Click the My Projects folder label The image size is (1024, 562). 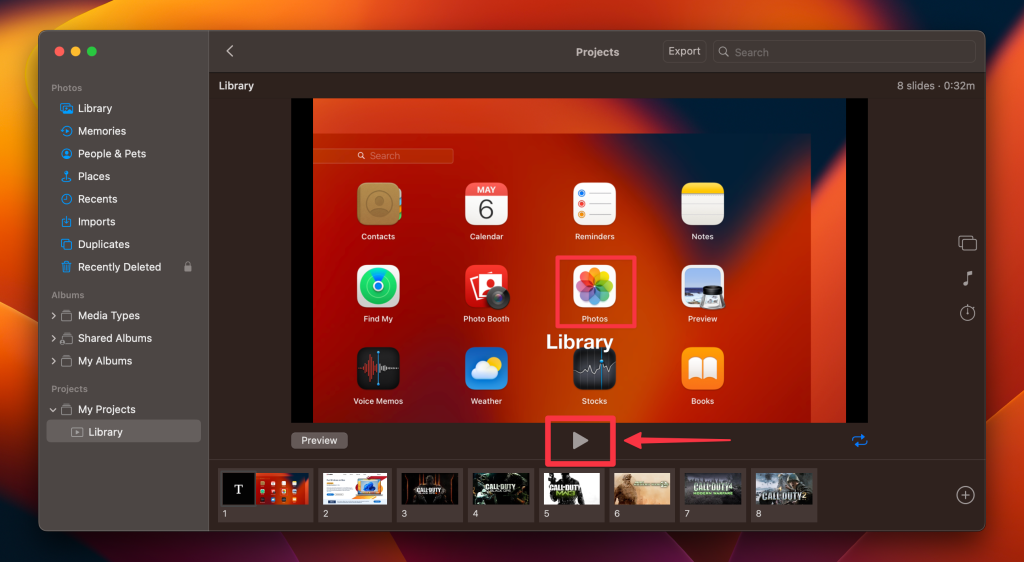(106, 409)
